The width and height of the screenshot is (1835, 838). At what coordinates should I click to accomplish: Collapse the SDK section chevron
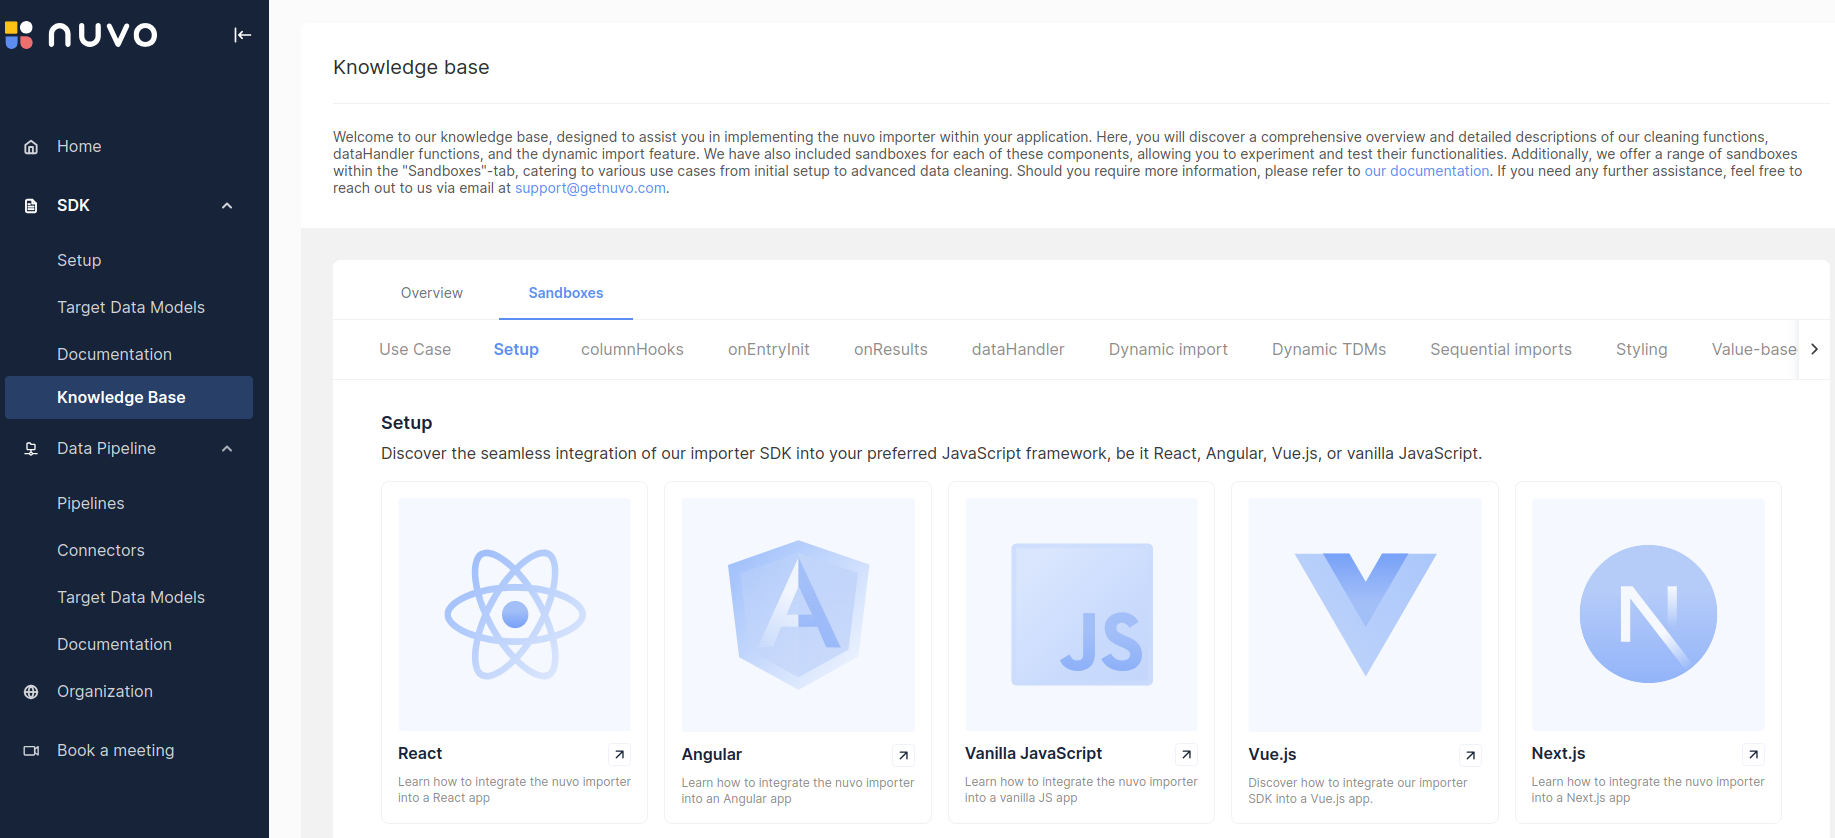(x=227, y=206)
